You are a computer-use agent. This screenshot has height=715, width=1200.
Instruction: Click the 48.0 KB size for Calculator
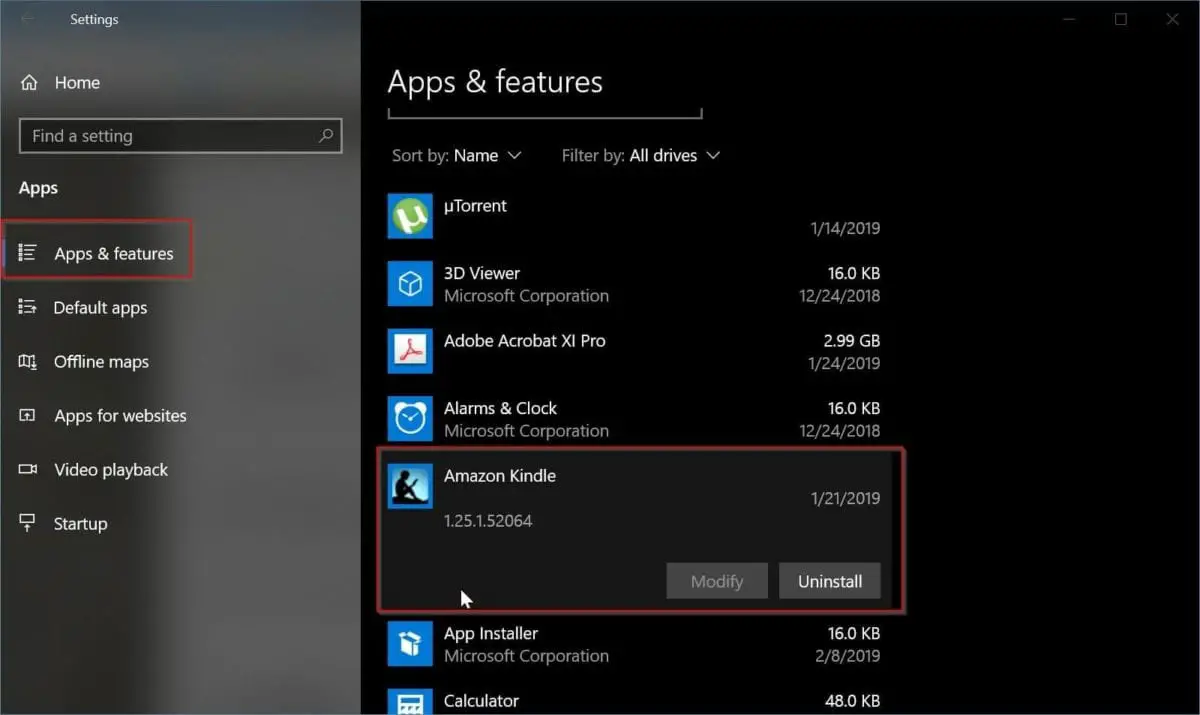click(854, 701)
